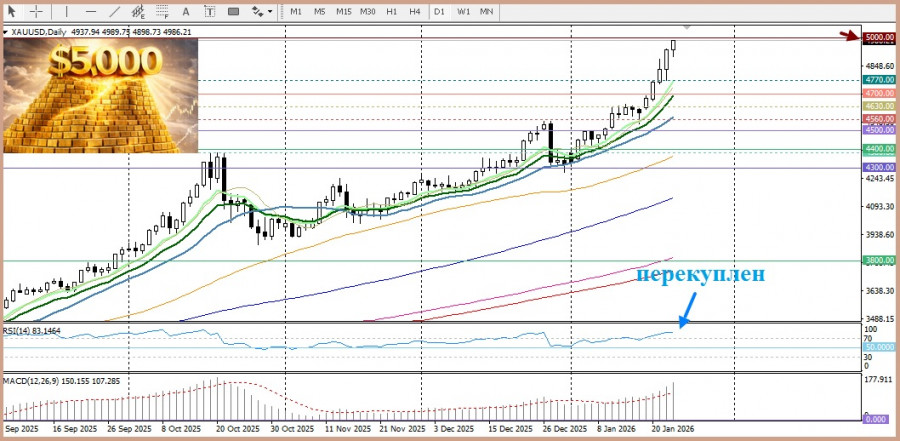Click the 4243.45 price scale value
The width and height of the screenshot is (900, 441).
(x=880, y=179)
